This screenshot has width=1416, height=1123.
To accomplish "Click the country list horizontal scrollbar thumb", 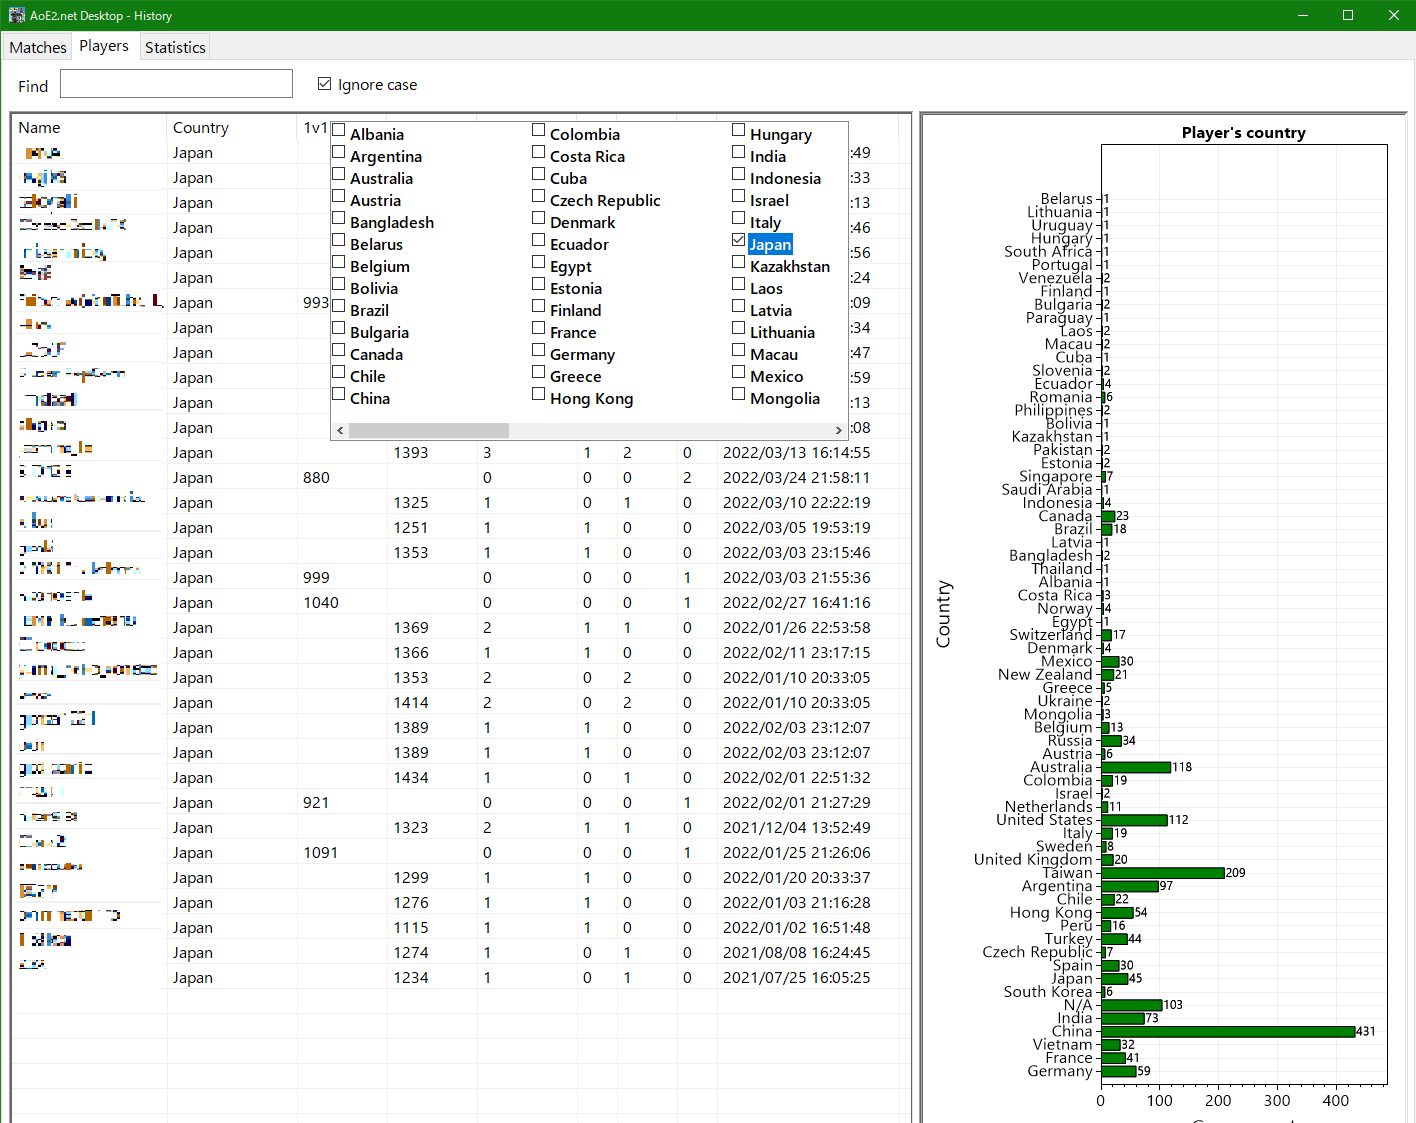I will click(429, 430).
